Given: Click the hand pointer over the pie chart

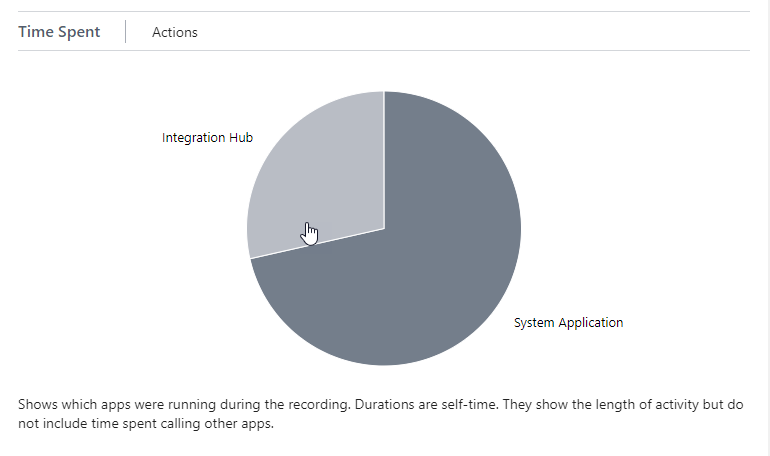Looking at the screenshot, I should [309, 233].
